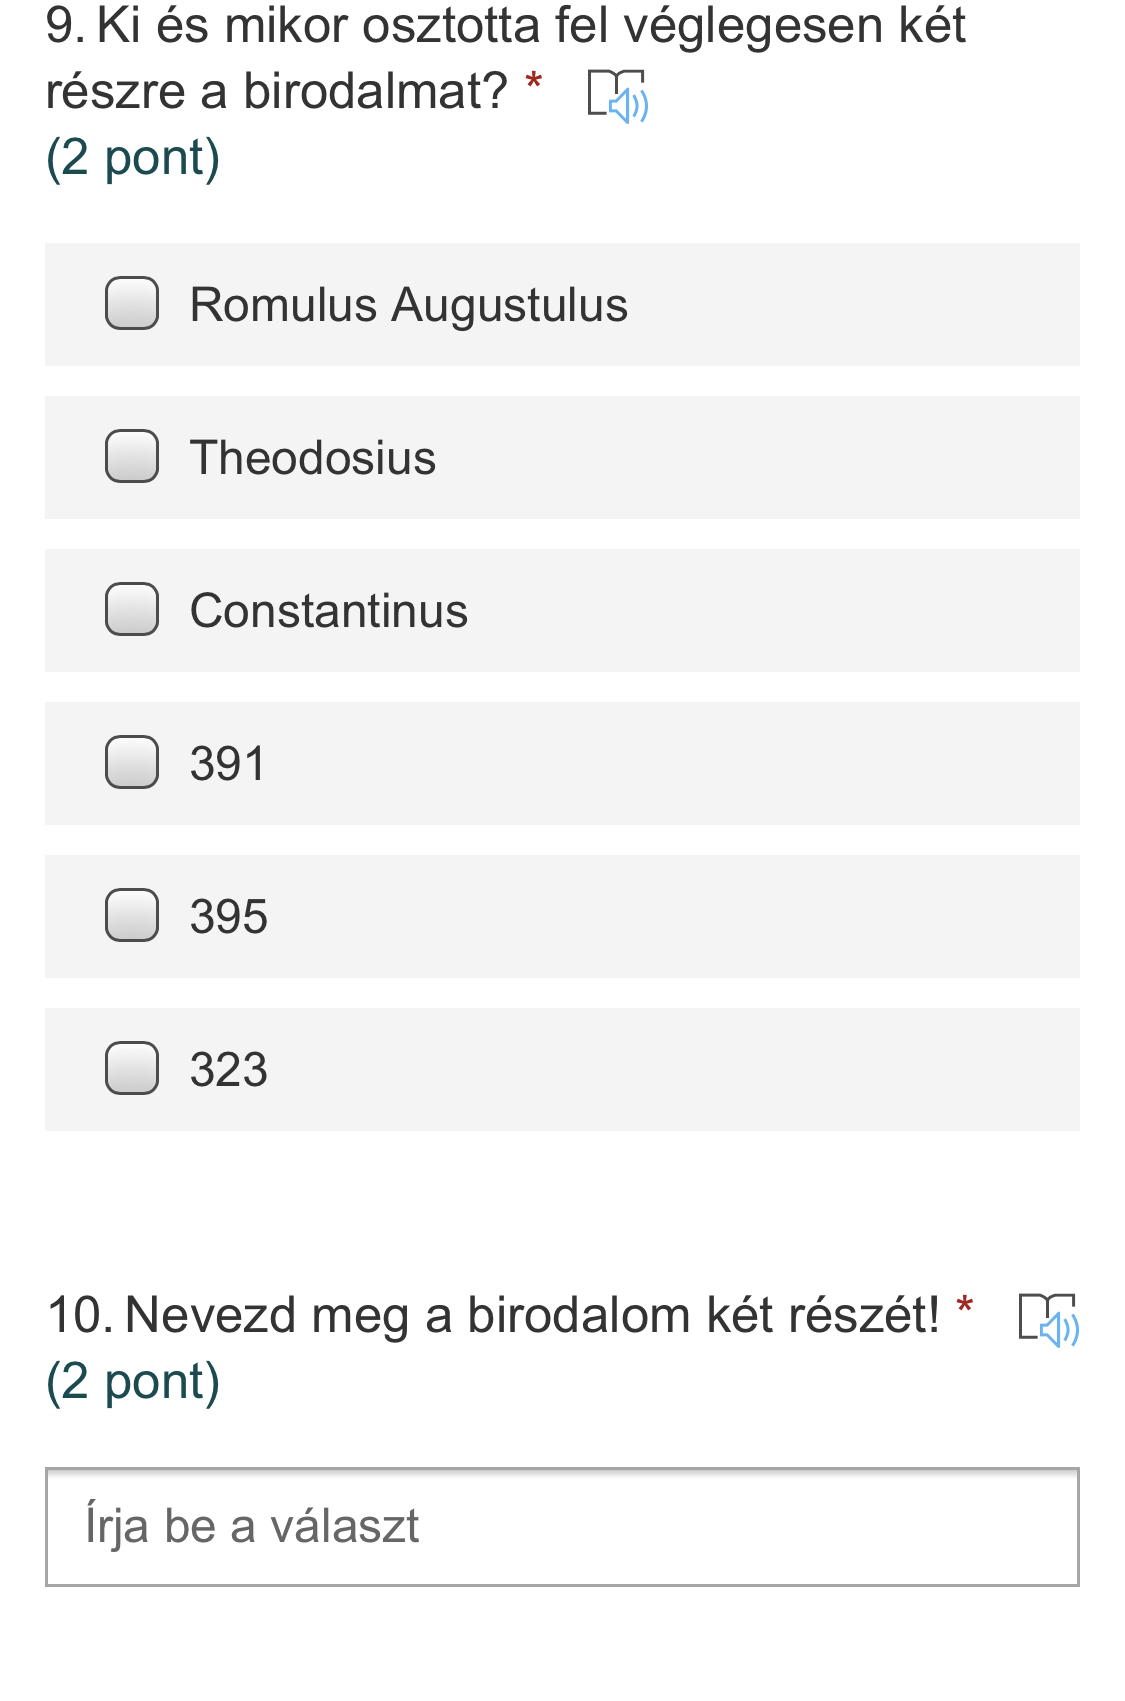Image resolution: width=1125 pixels, height=1701 pixels.
Task: Click question 9 title text
Action: (x=505, y=26)
